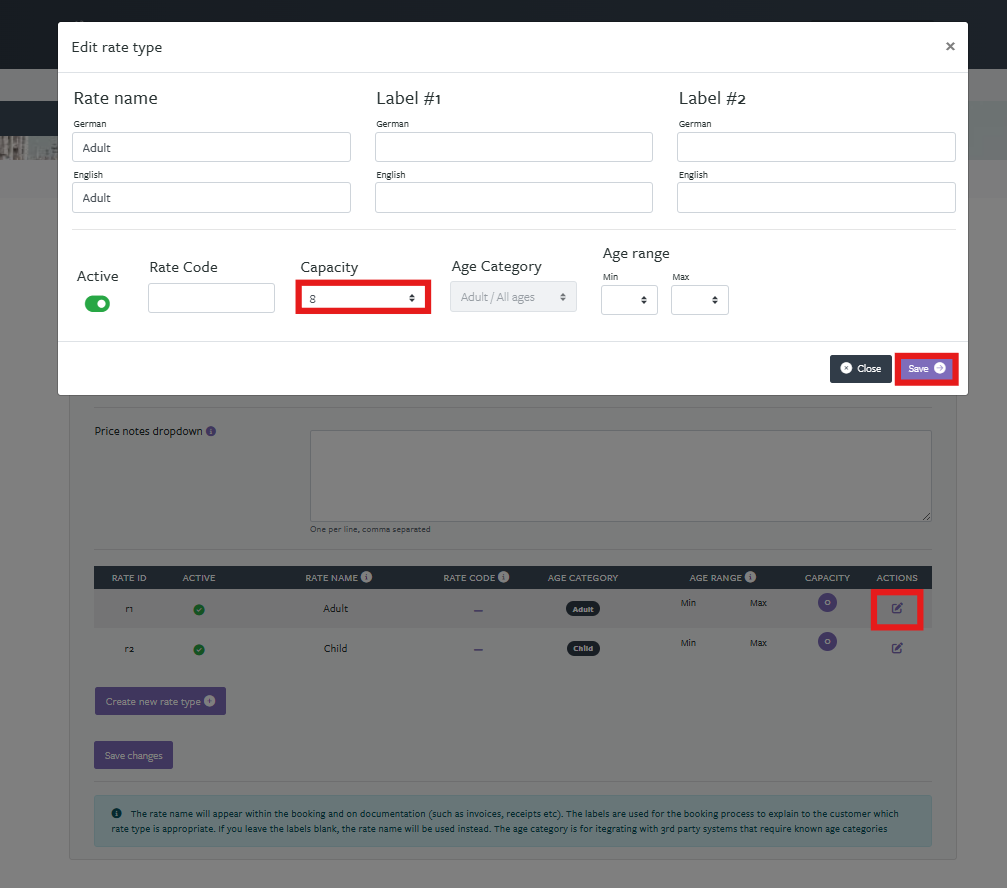1007x888 pixels.
Task: Open the Age range Max dropdown
Action: click(699, 300)
